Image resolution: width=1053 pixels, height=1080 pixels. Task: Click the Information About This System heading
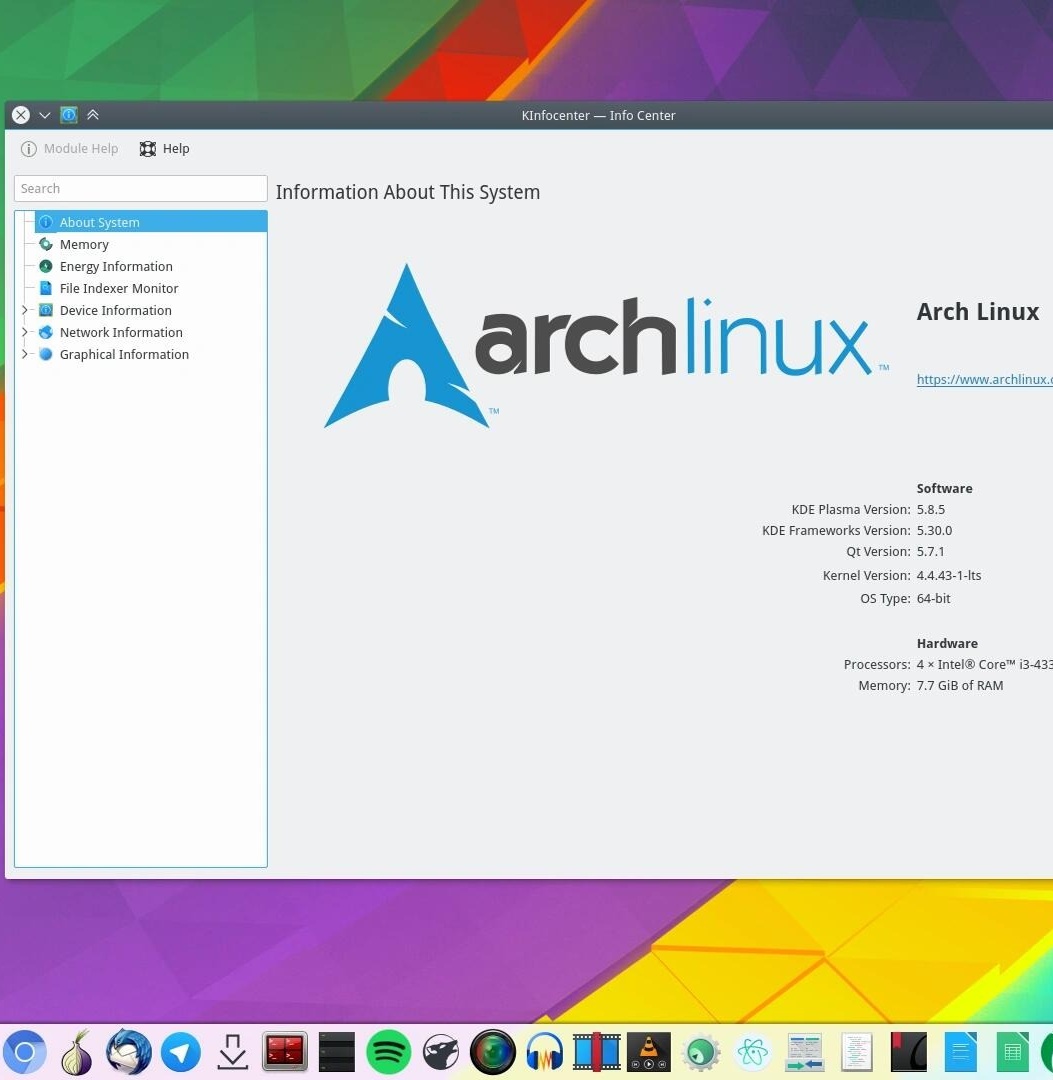click(x=408, y=192)
